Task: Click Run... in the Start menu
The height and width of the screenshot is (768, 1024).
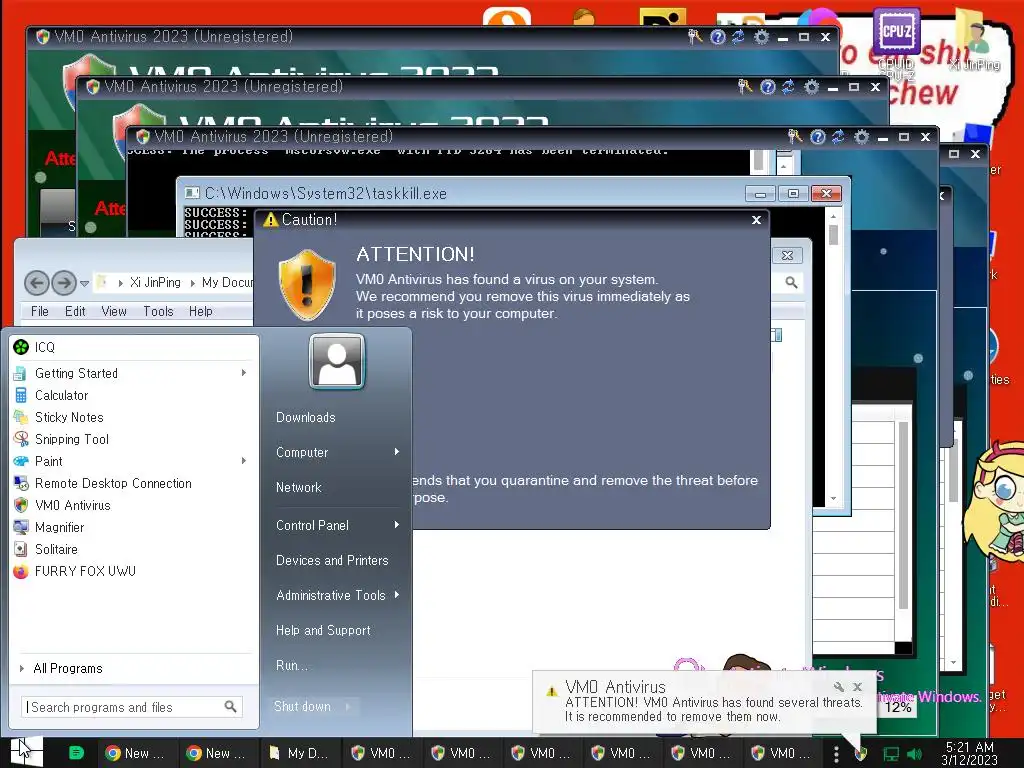Action: (292, 665)
